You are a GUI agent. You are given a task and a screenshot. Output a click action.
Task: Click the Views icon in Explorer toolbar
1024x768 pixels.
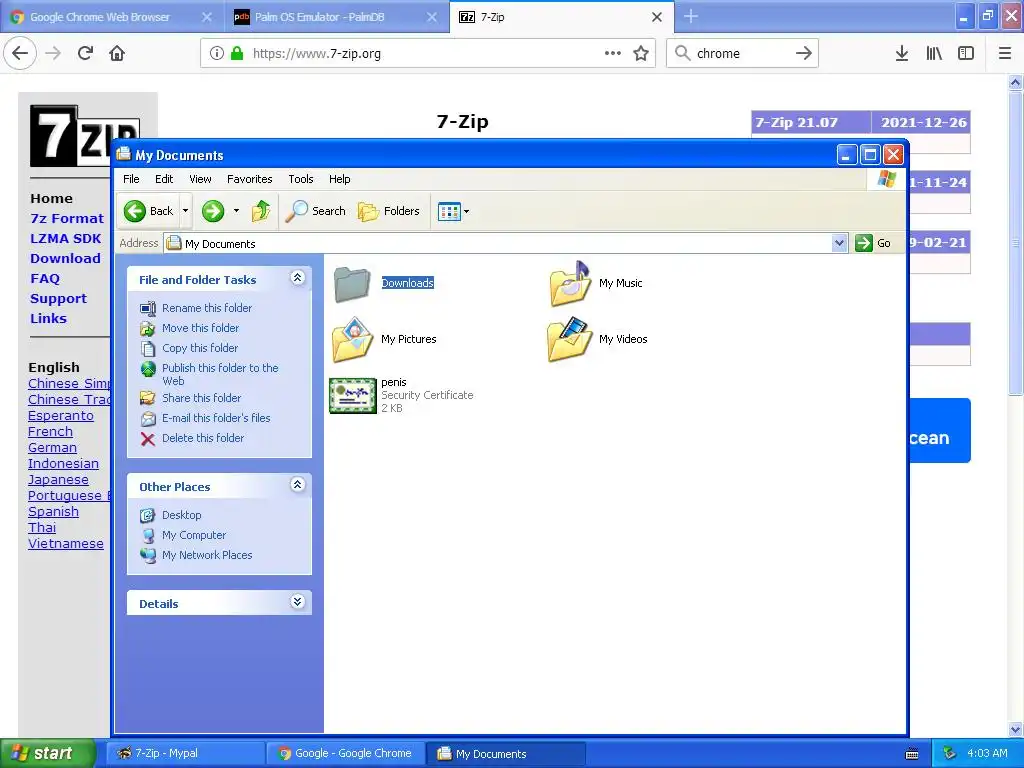tap(449, 212)
